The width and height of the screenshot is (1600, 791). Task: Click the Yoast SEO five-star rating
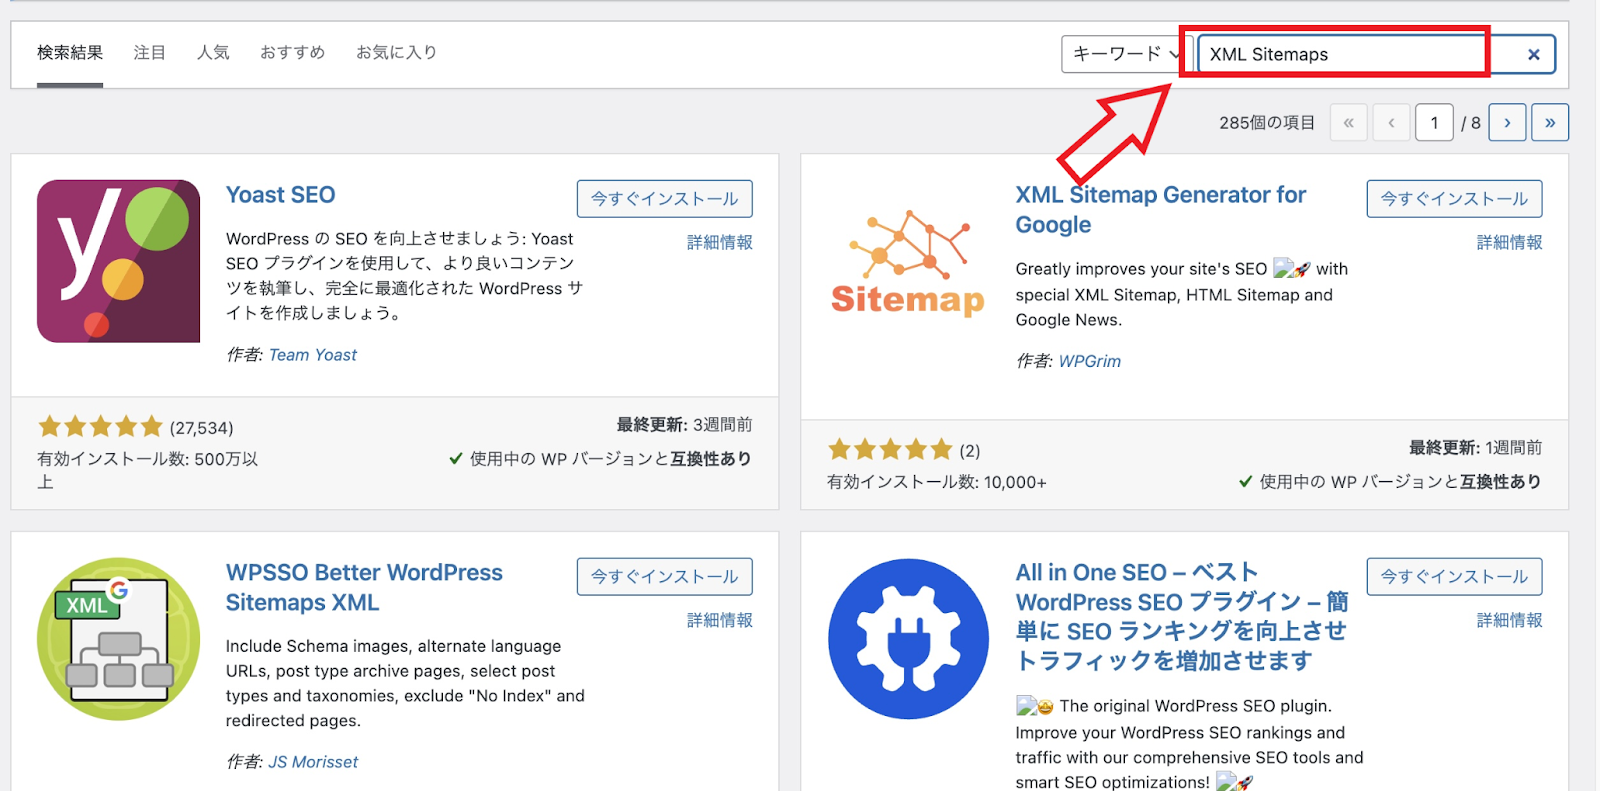(100, 427)
